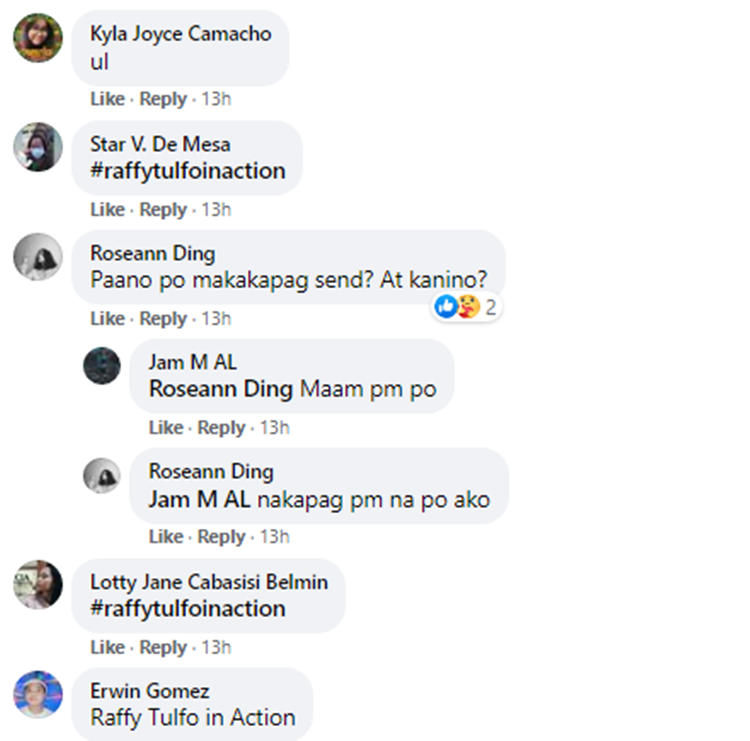750x741 pixels.
Task: Click the Jam M AL mention in reply
Action: [199, 500]
